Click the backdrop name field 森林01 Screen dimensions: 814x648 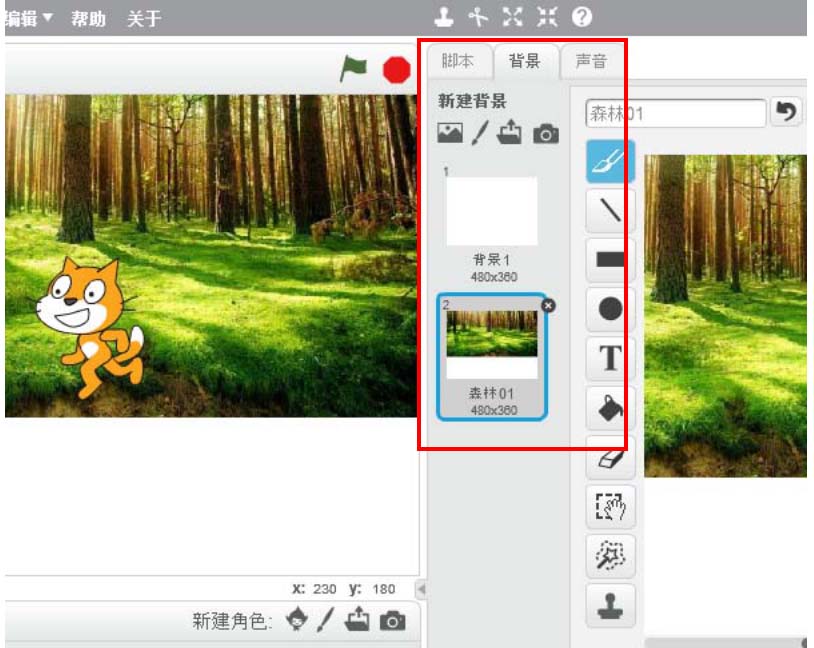pos(675,113)
